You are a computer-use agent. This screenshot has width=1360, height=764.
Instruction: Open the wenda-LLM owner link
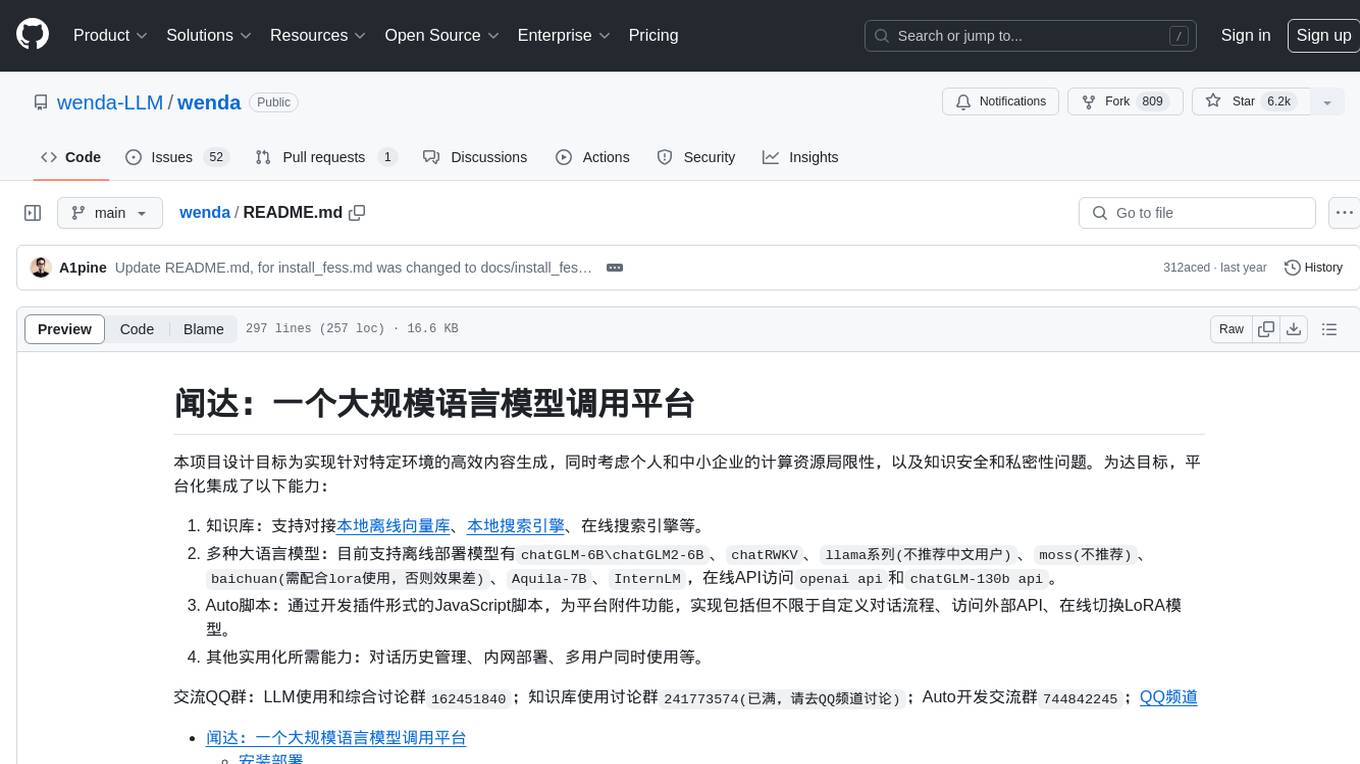tap(110, 102)
